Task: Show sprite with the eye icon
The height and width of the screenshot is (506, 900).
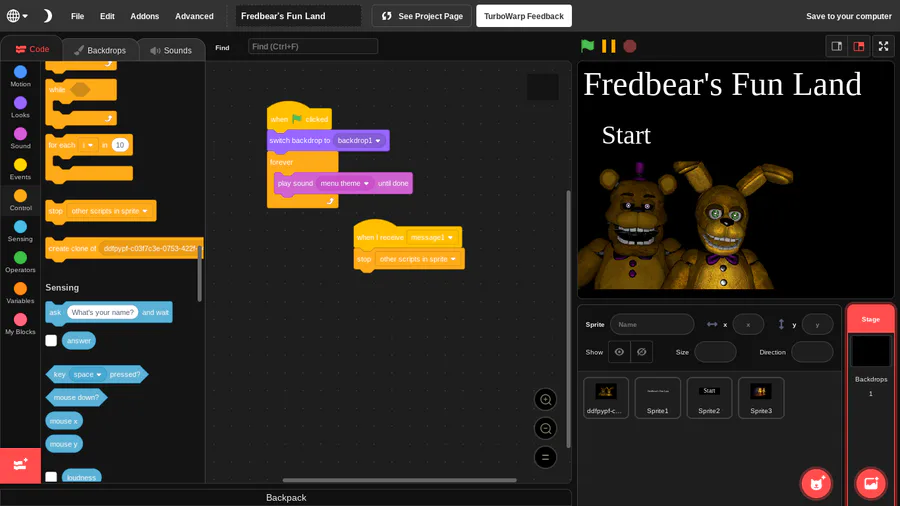Action: (x=619, y=352)
